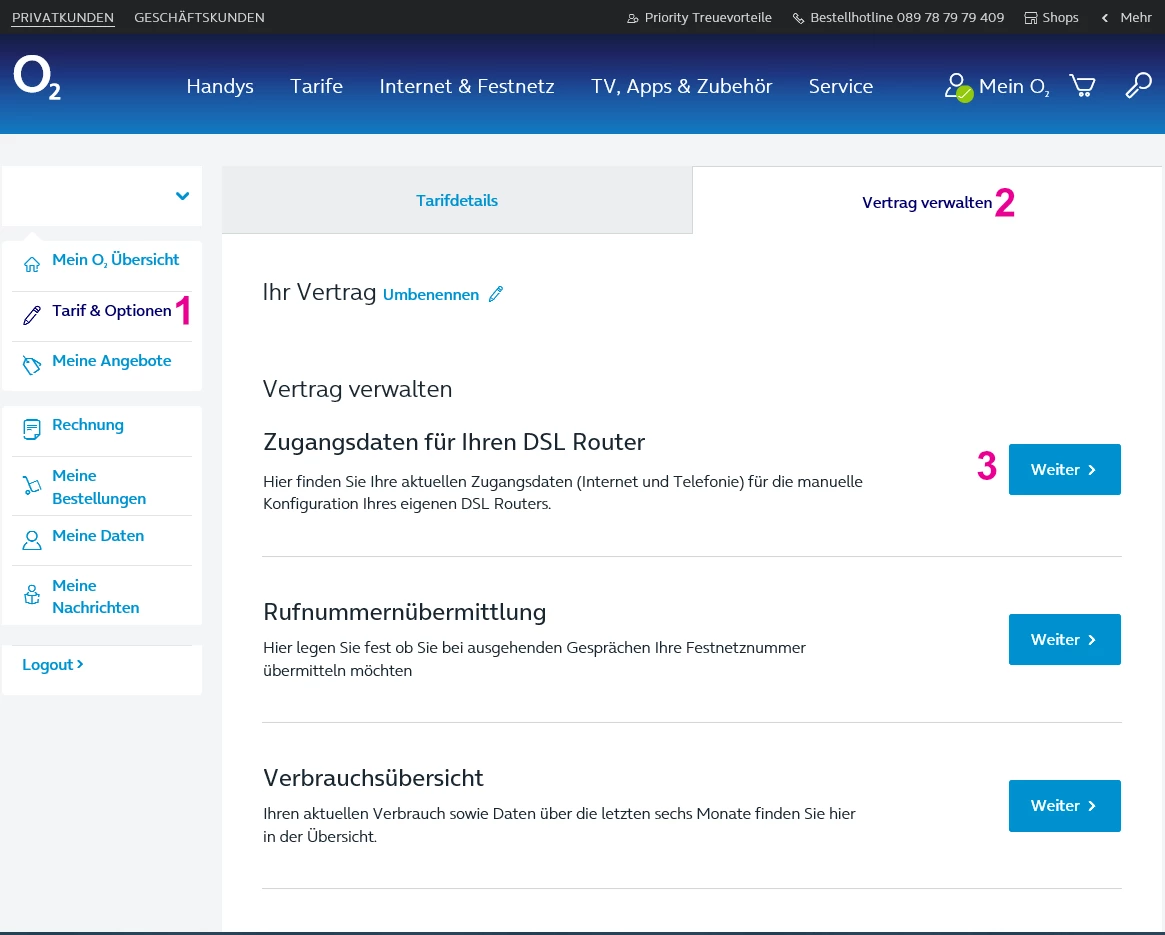
Task: Open the TV, Apps & Zubehör menu
Action: point(681,86)
